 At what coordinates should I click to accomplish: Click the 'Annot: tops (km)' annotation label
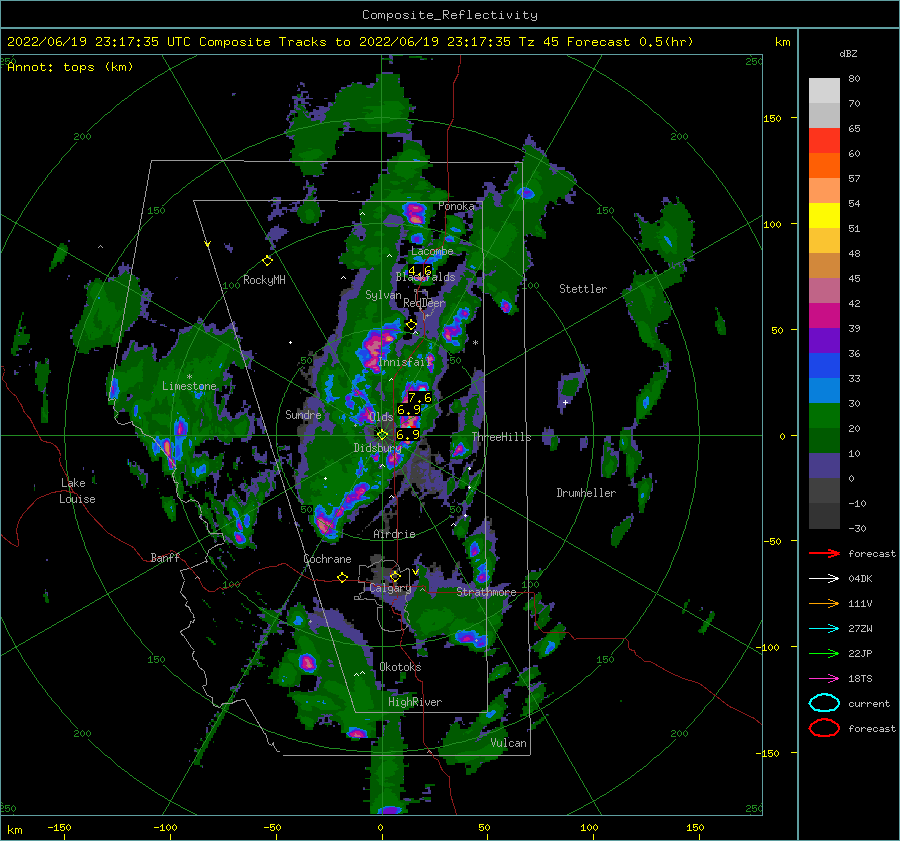coord(70,67)
